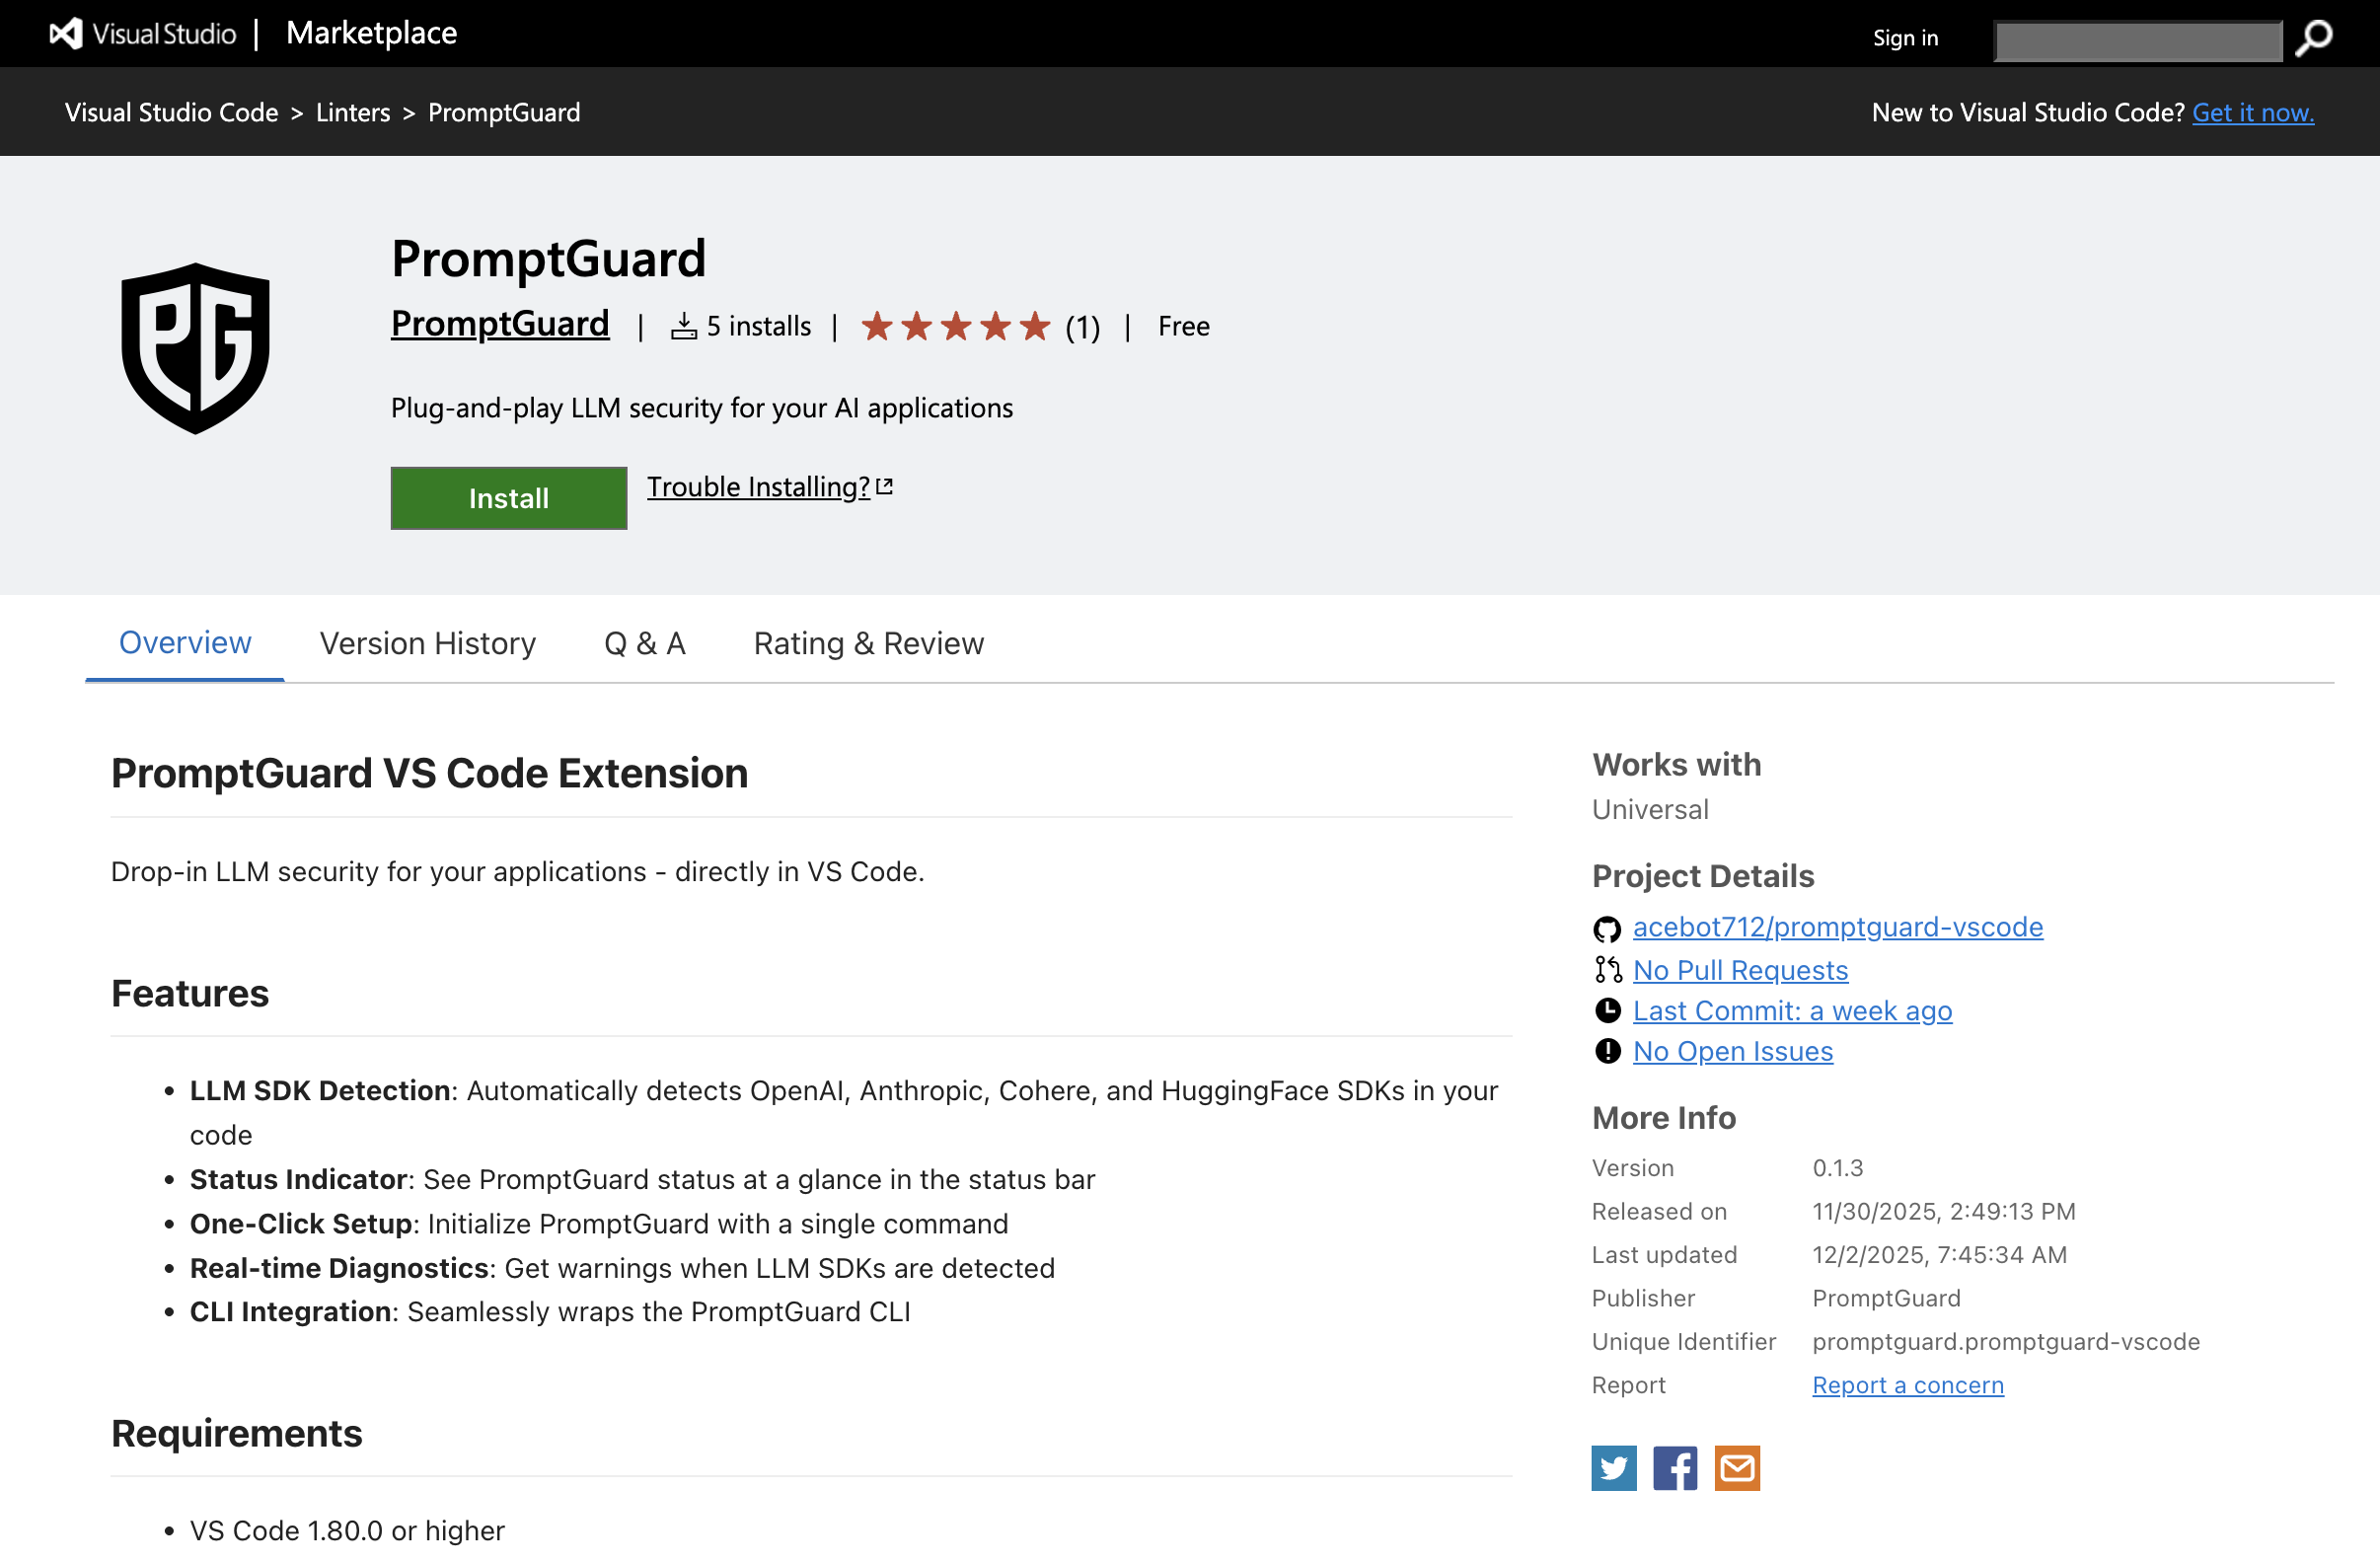Switch to the Rating & Review tab

pos(869,643)
